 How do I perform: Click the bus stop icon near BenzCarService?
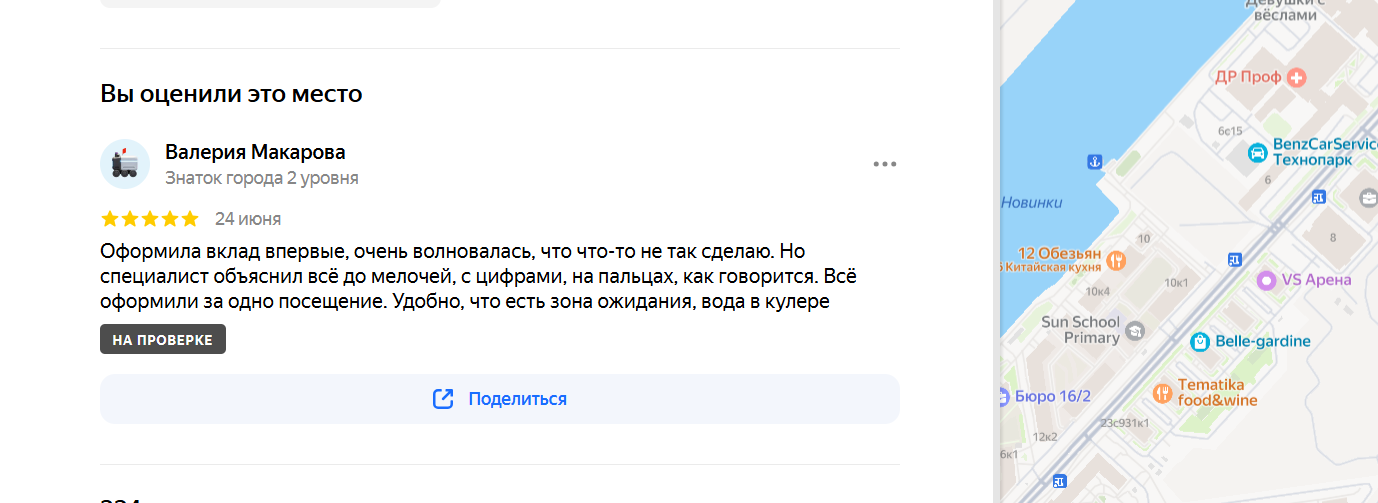[1318, 197]
